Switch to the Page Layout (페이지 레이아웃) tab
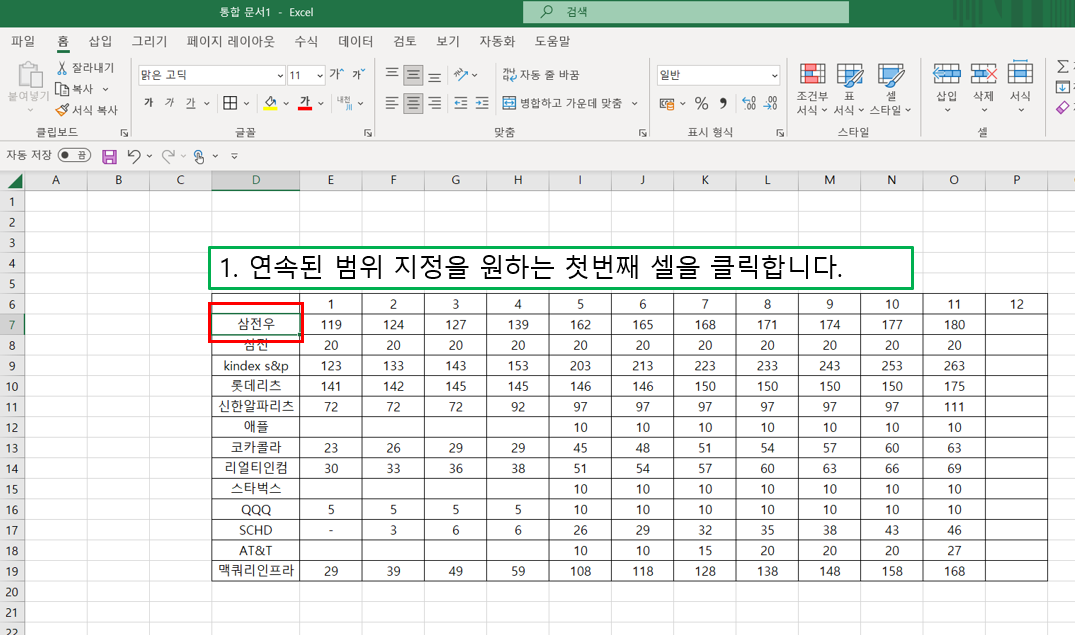This screenshot has height=635, width=1075. [230, 41]
